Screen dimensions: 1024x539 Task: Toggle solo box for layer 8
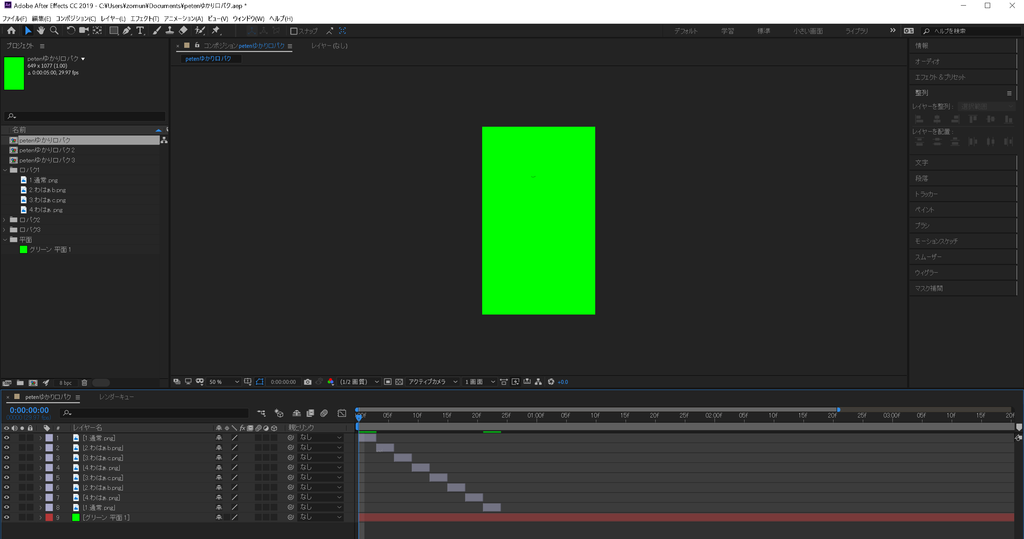tap(22, 508)
